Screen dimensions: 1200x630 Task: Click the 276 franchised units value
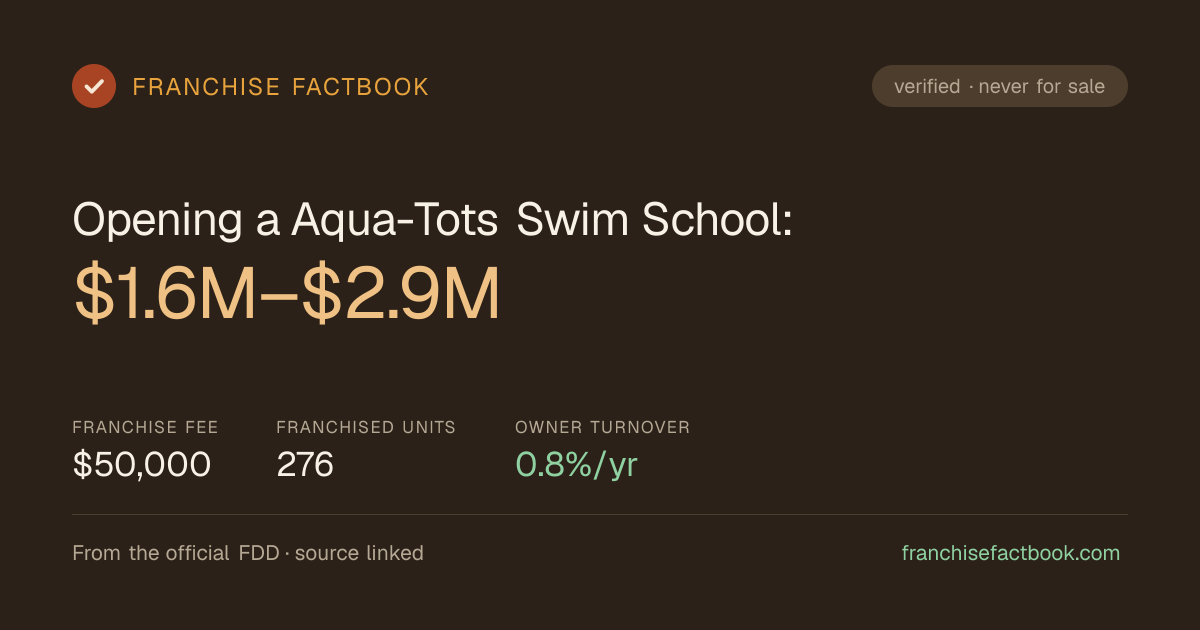pos(305,465)
